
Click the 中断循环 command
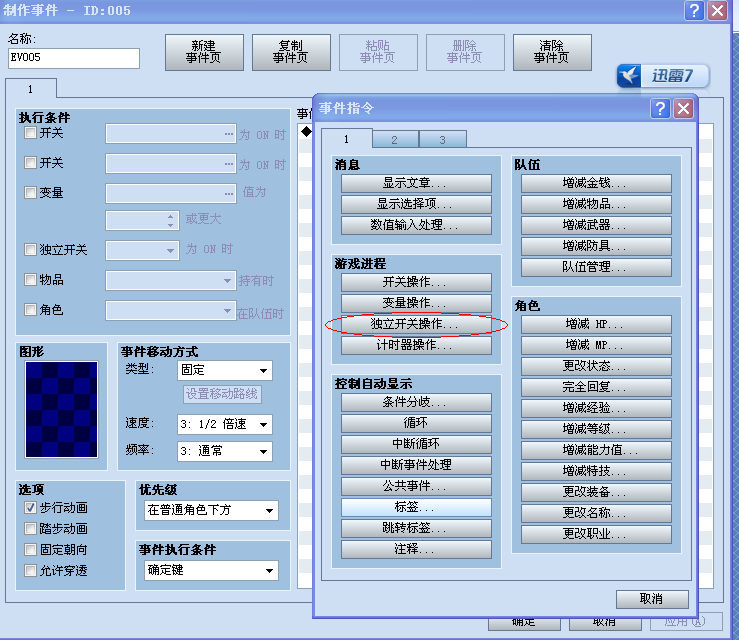coord(416,444)
